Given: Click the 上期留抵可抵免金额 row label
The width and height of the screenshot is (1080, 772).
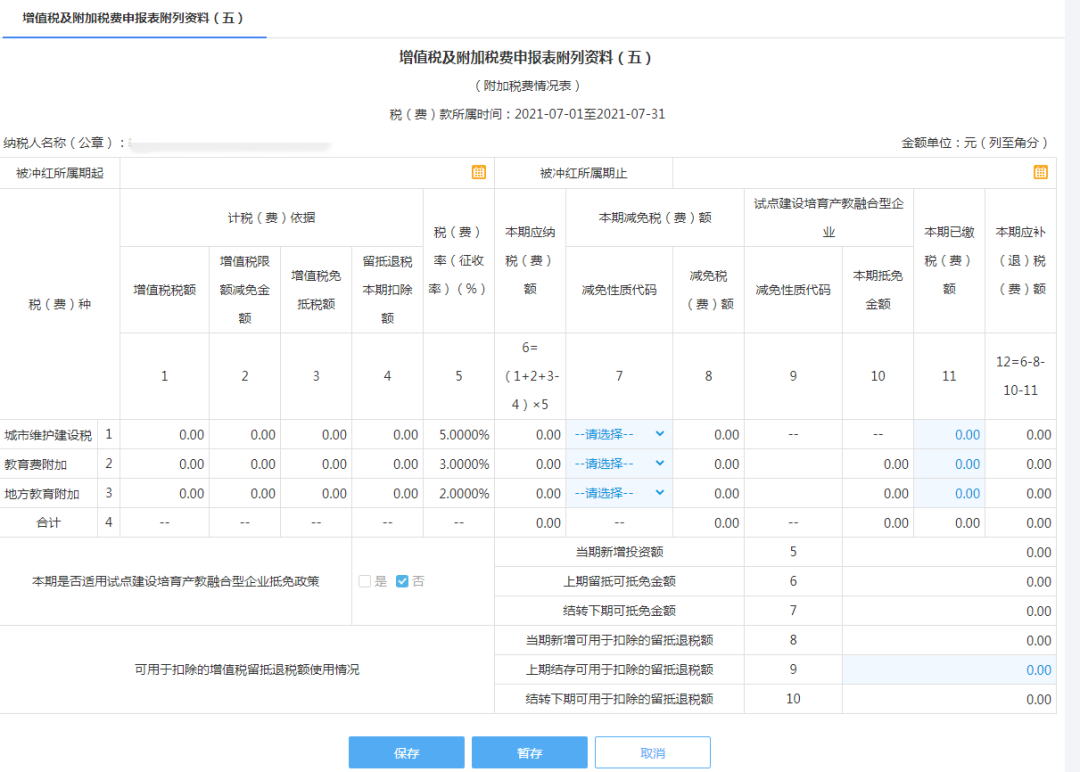Looking at the screenshot, I should point(619,581).
